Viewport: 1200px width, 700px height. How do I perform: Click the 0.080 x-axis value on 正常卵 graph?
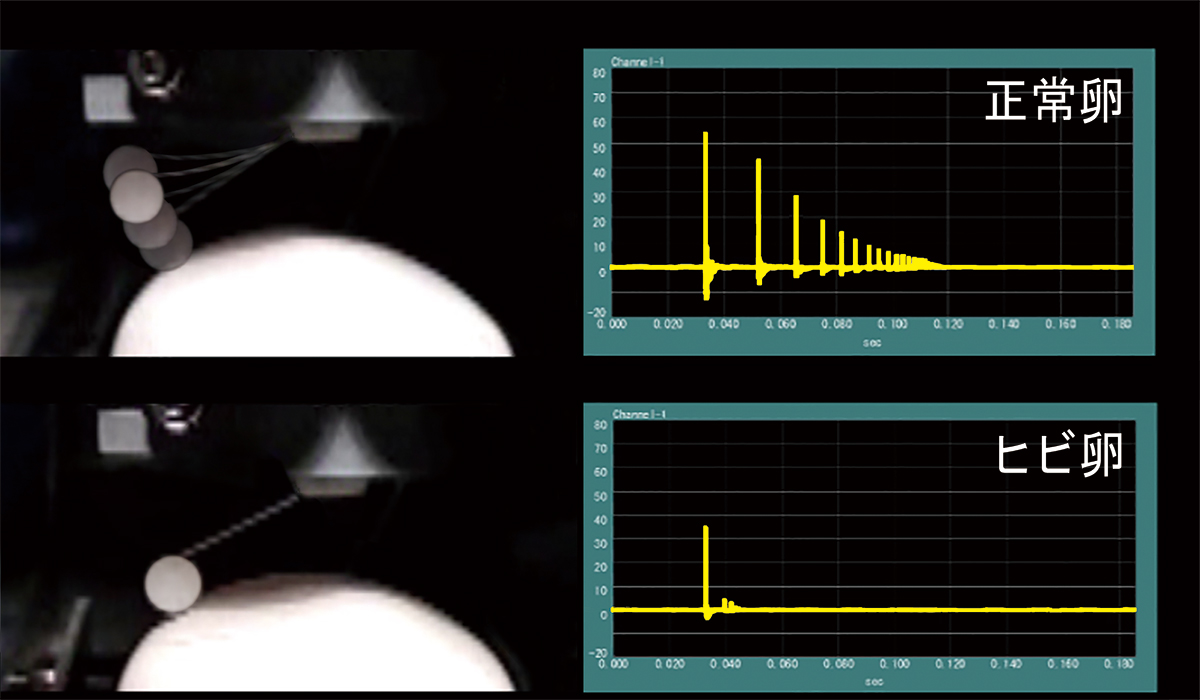point(838,324)
